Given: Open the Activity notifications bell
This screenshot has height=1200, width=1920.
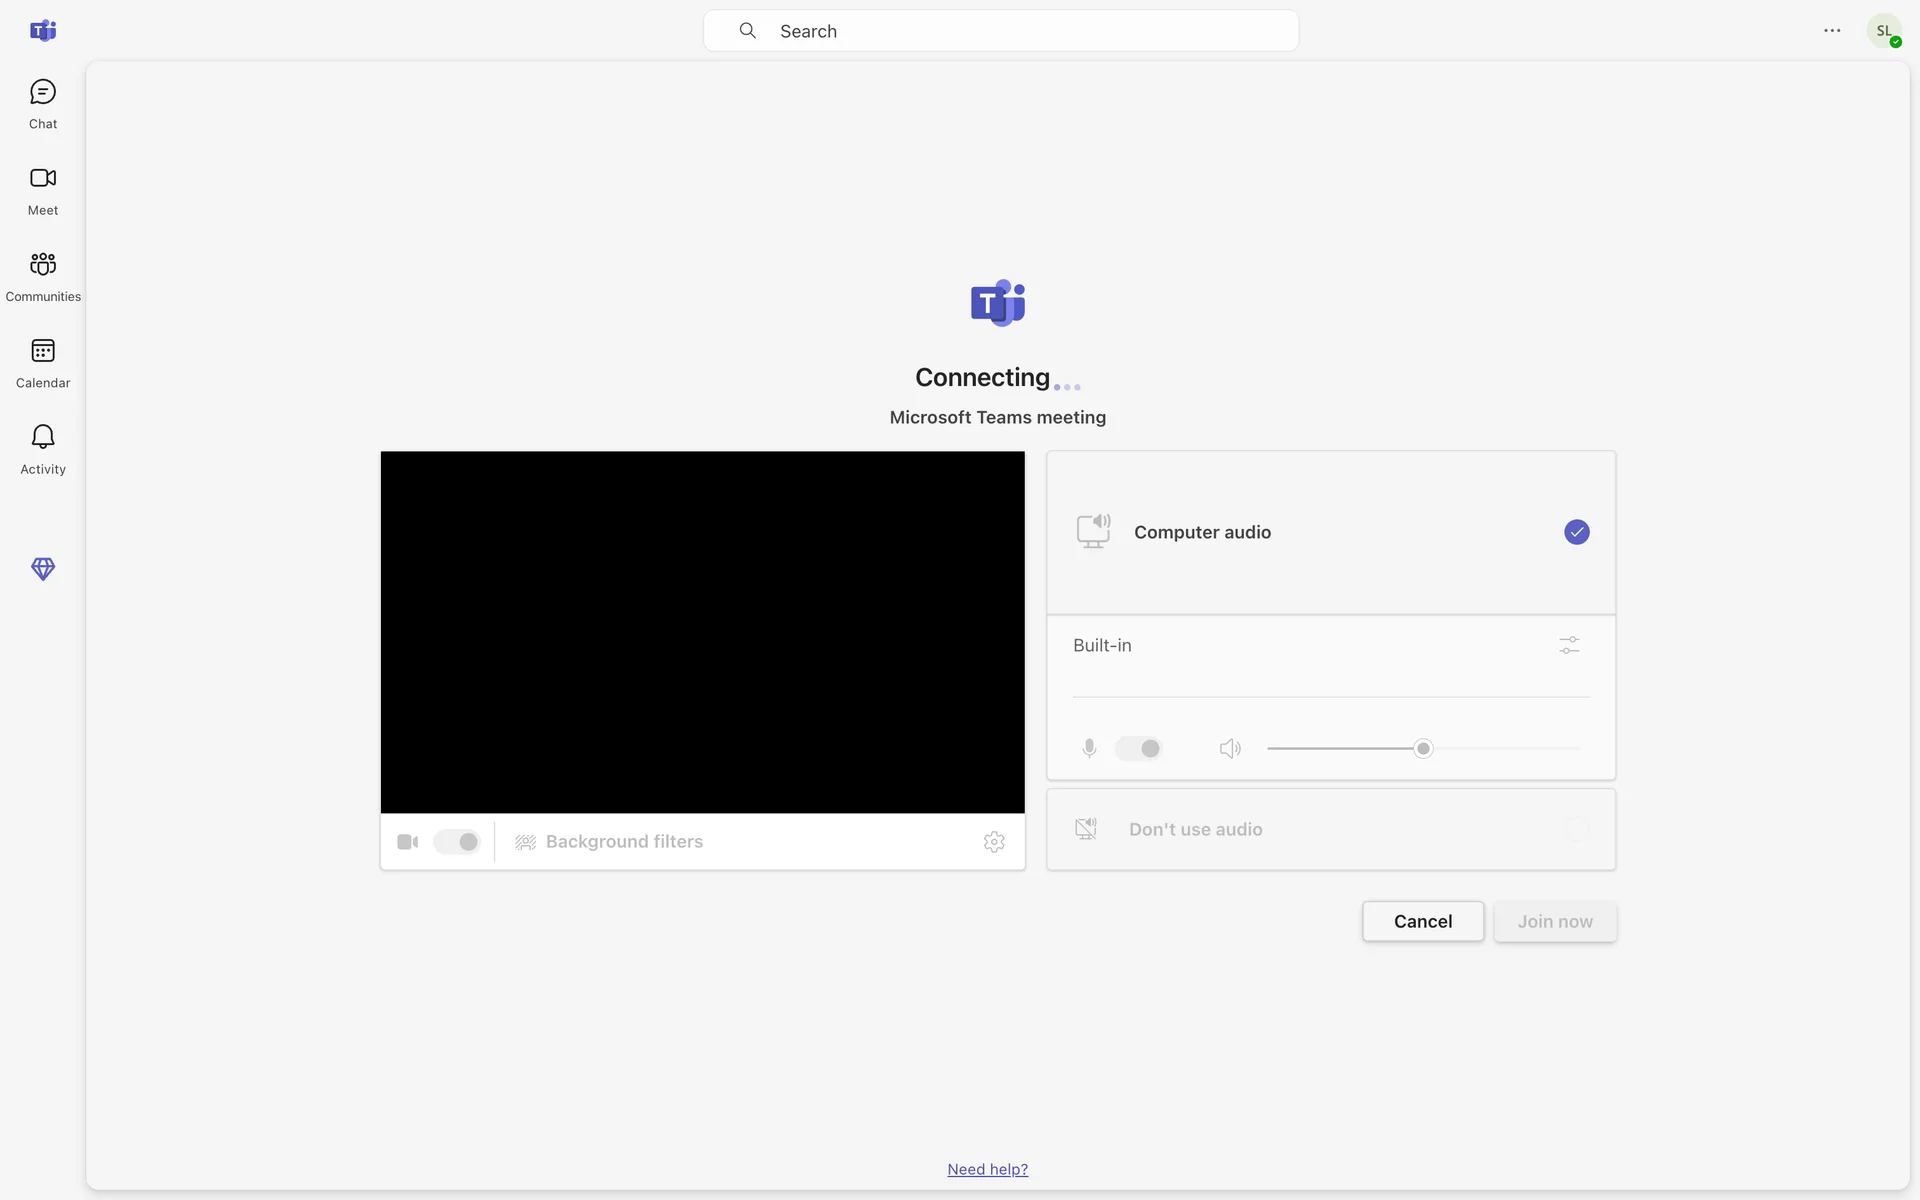Looking at the screenshot, I should 43,449.
